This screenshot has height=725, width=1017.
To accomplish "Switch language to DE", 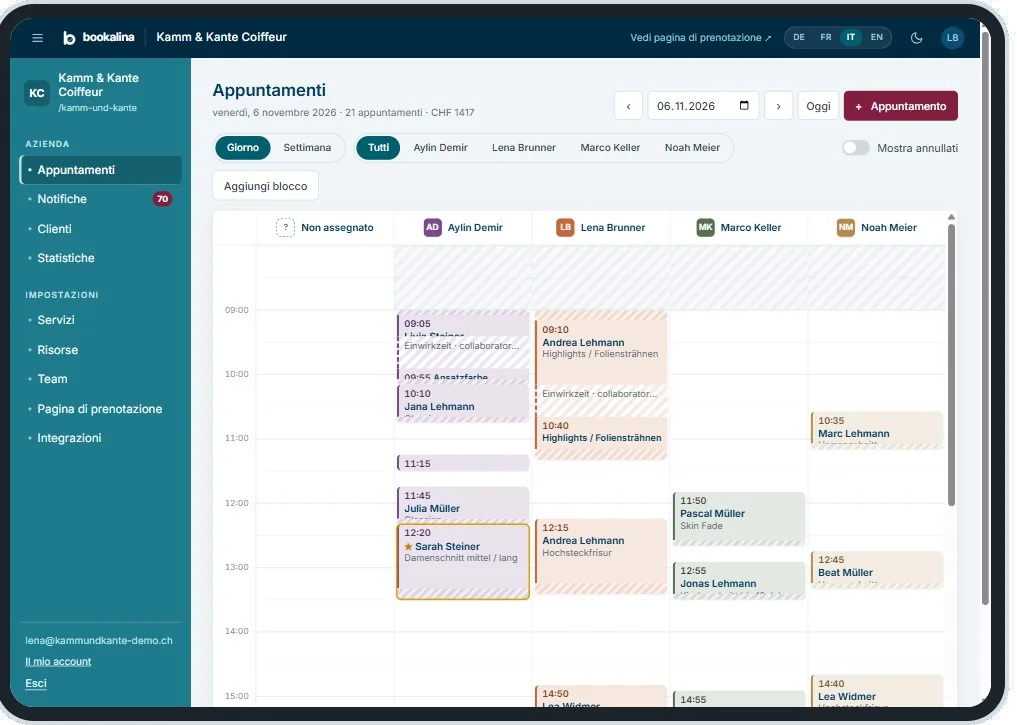I will coord(799,38).
